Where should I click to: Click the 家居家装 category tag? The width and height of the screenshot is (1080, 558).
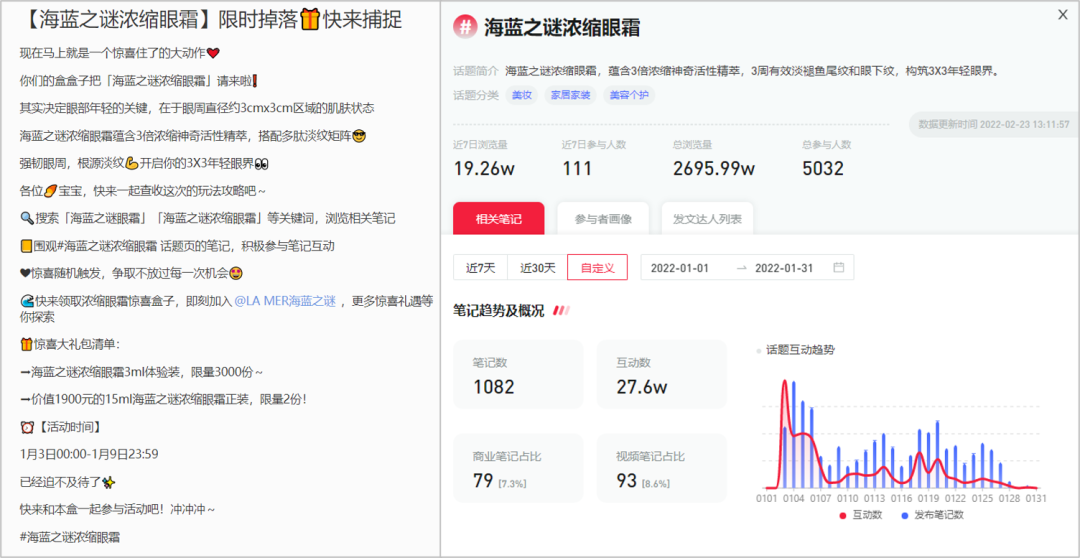tap(571, 95)
